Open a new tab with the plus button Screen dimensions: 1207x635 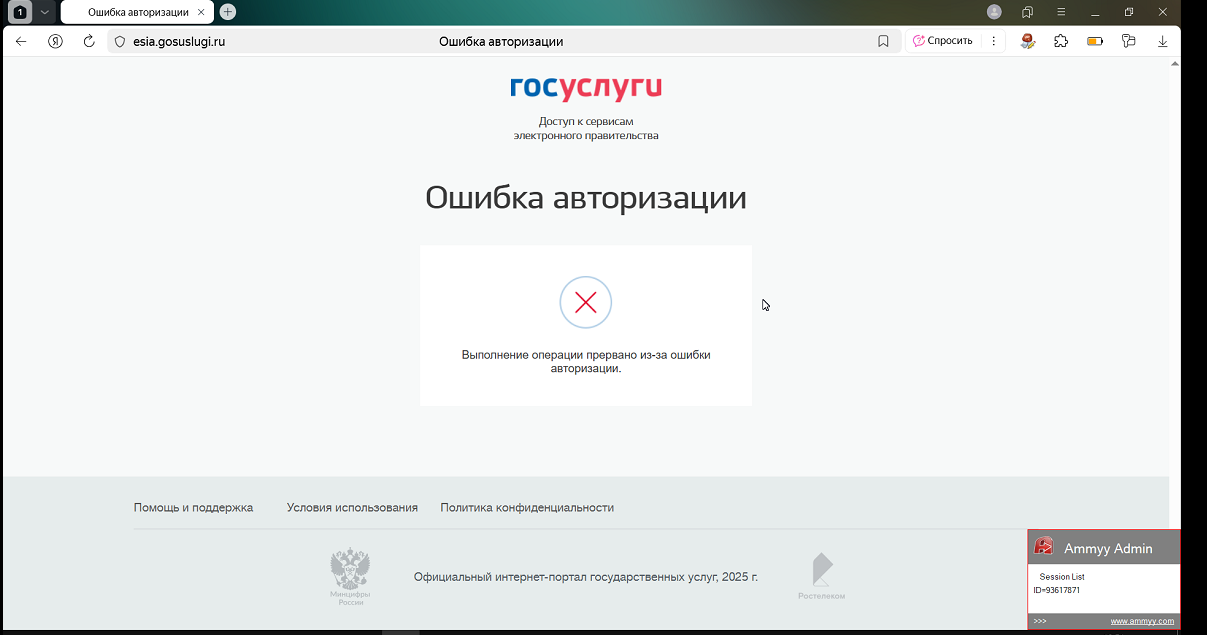[228, 12]
